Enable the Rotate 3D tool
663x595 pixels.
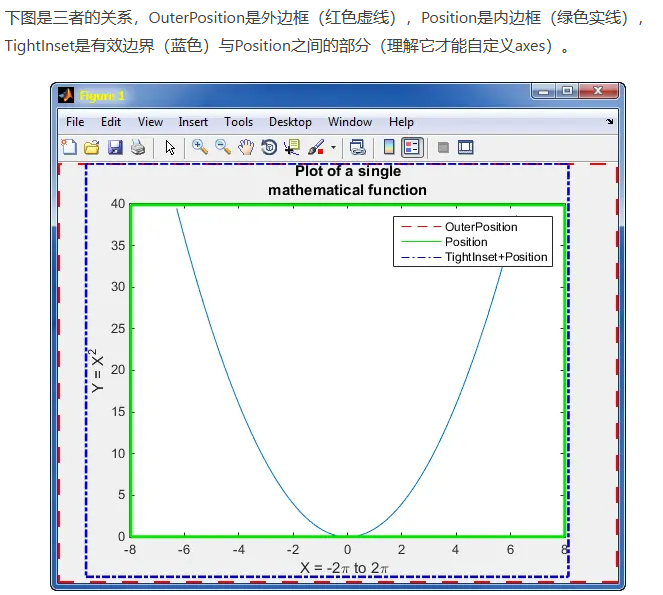click(x=269, y=147)
